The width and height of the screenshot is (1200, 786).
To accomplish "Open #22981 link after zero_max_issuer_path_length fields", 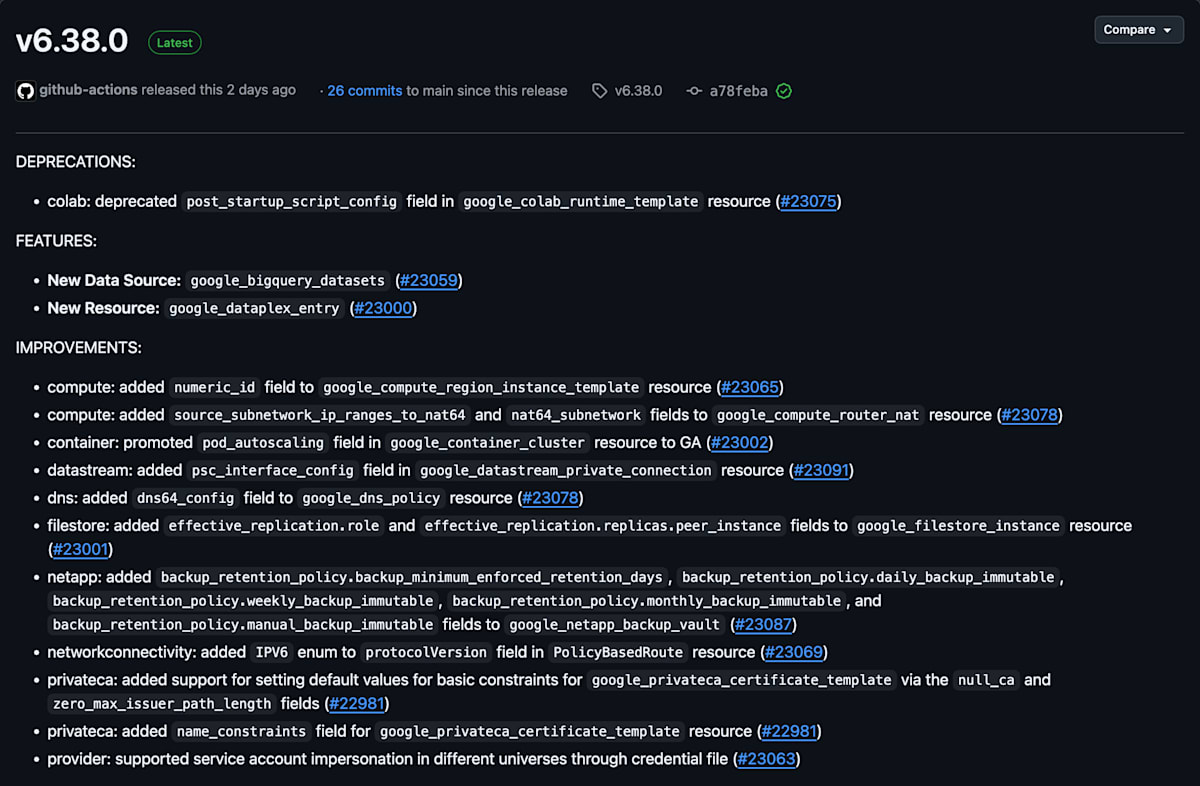I will (x=358, y=704).
